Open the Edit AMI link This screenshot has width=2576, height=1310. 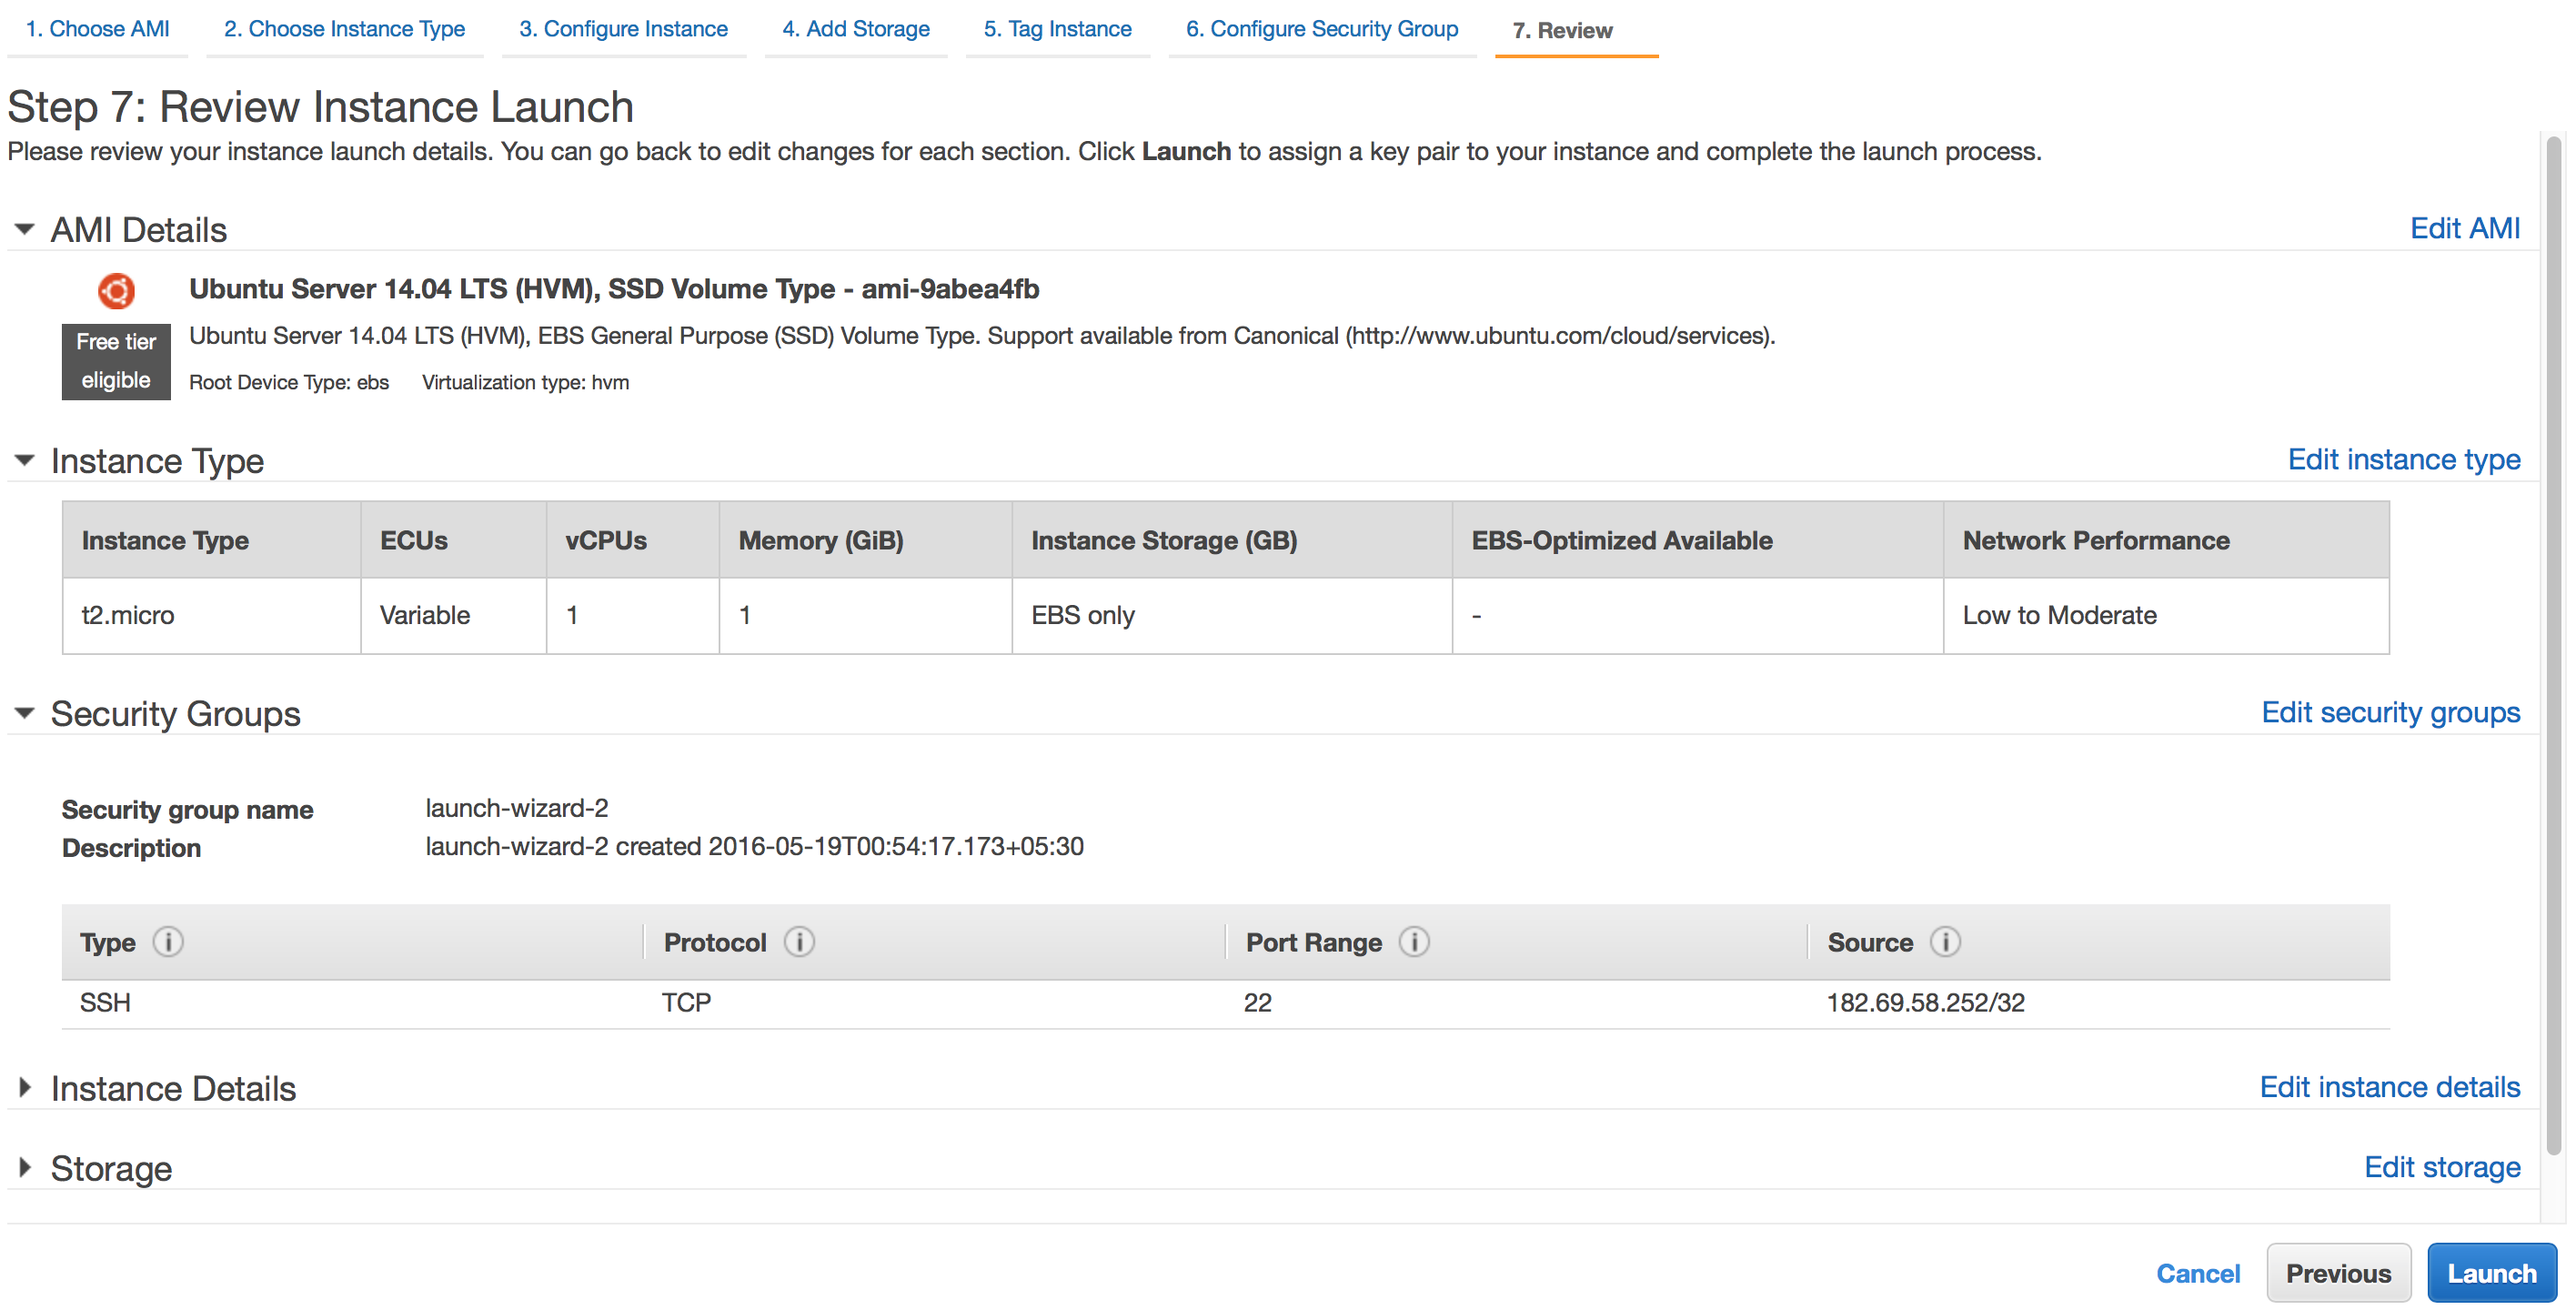coord(2464,229)
